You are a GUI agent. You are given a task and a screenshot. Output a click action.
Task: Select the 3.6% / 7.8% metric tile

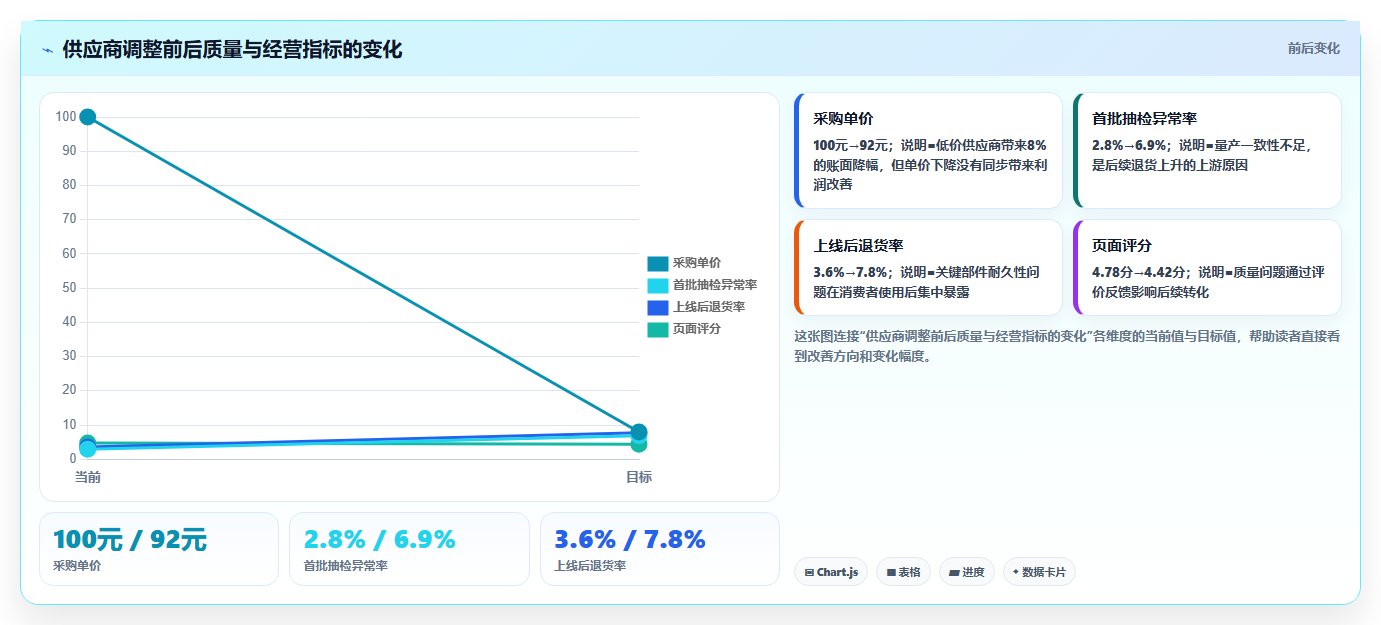(660, 549)
